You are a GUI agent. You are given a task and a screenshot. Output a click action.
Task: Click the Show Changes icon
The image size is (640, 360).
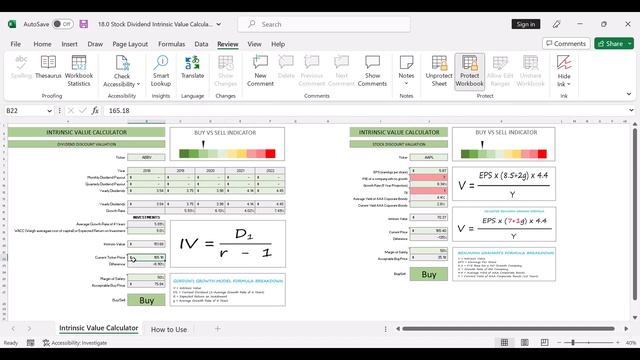pos(226,71)
